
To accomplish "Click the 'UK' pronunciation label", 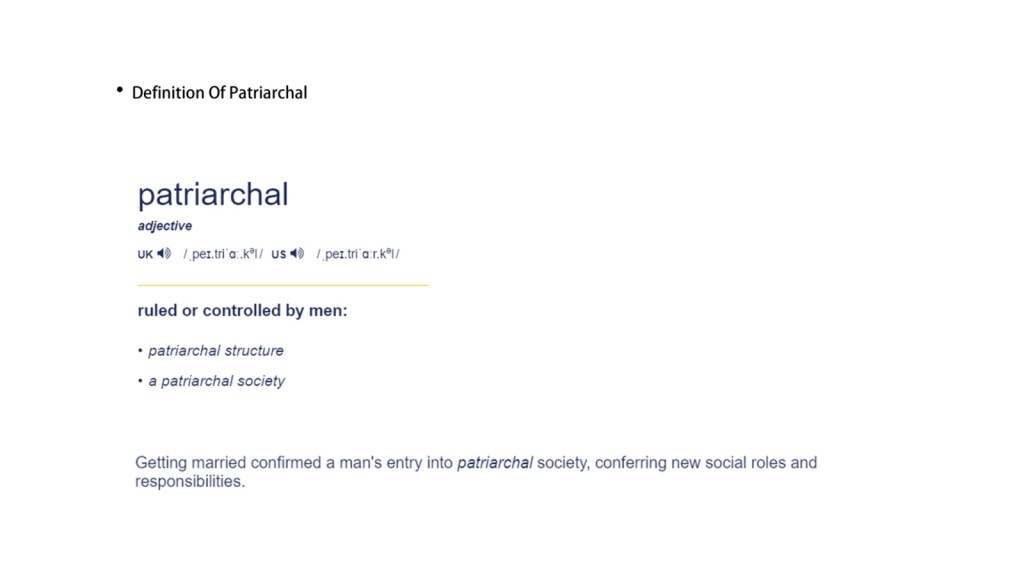I will click(x=145, y=254).
